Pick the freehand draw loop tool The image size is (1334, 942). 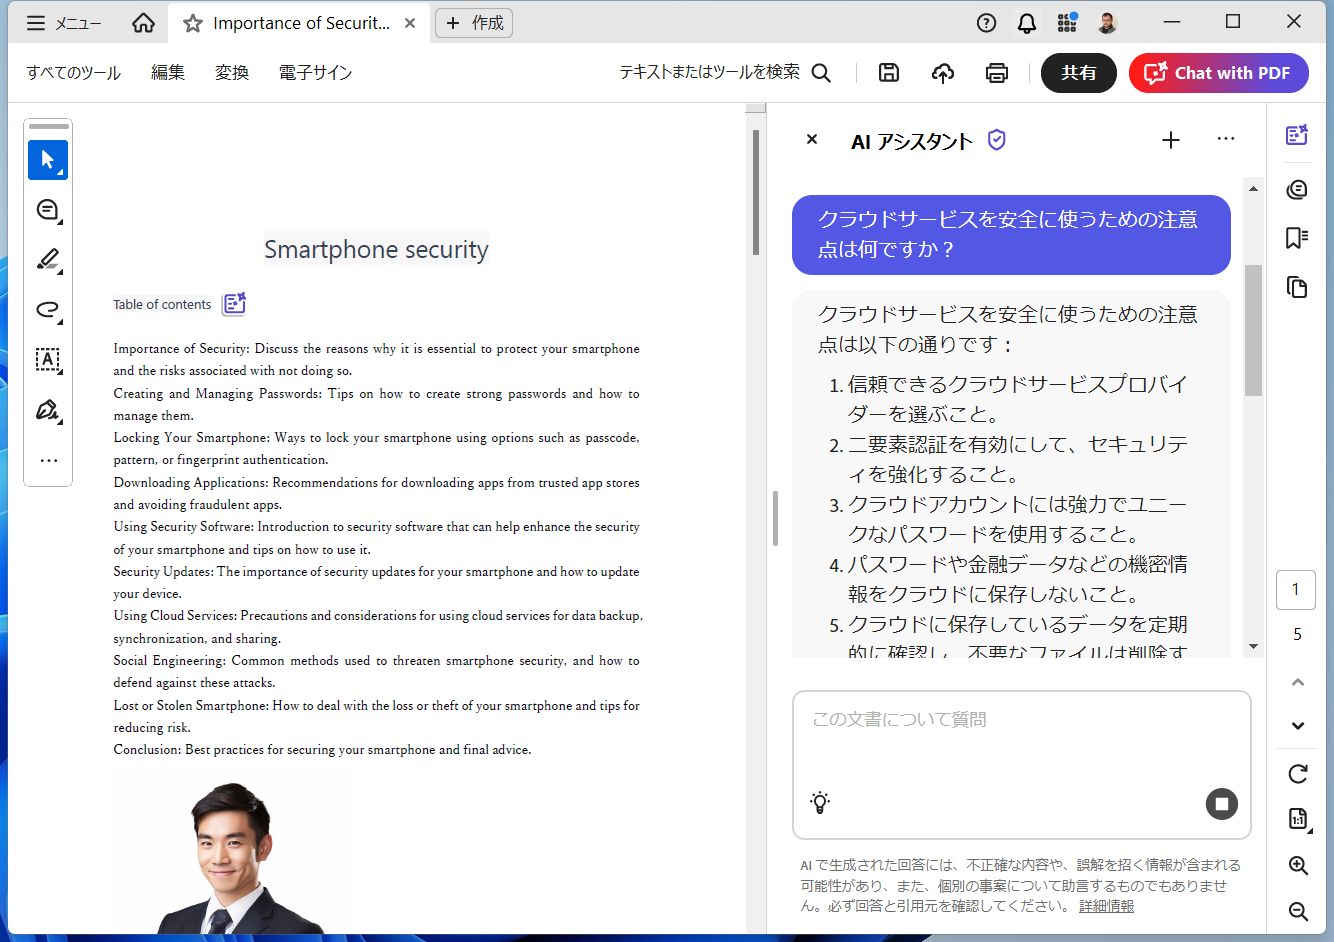(47, 310)
